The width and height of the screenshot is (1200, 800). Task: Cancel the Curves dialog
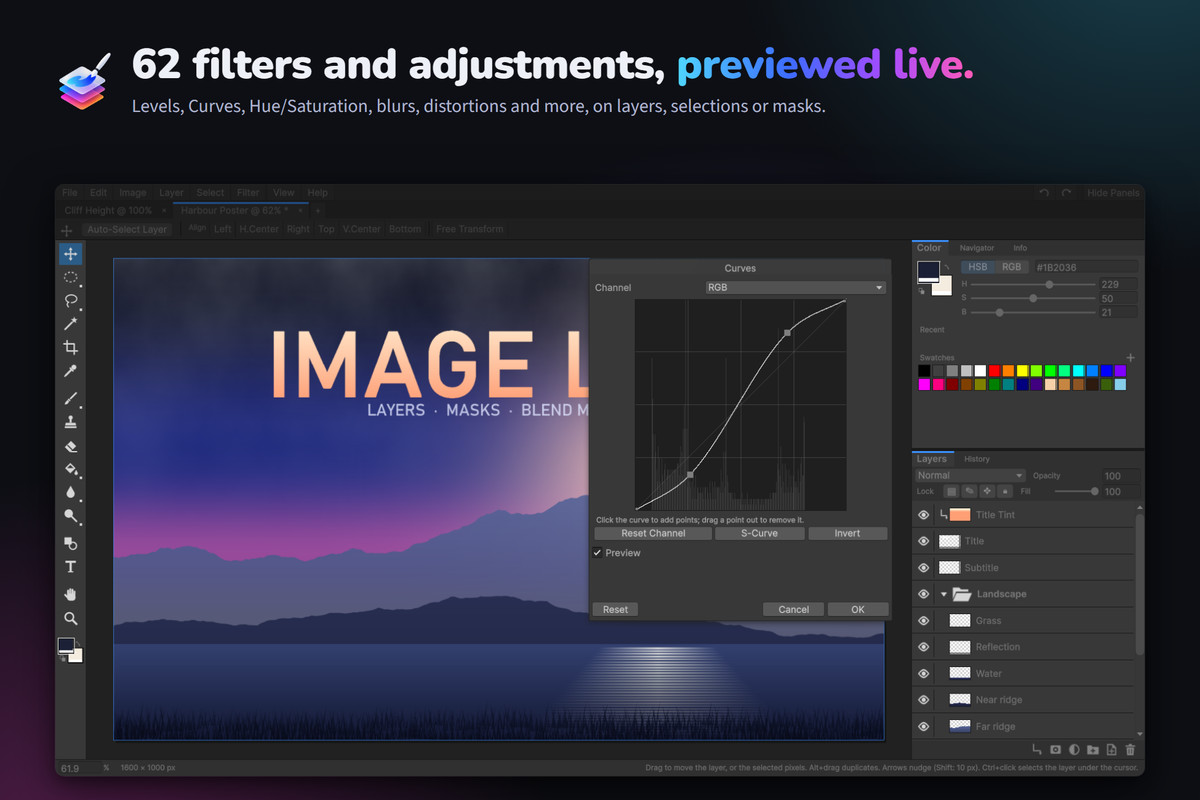(793, 609)
